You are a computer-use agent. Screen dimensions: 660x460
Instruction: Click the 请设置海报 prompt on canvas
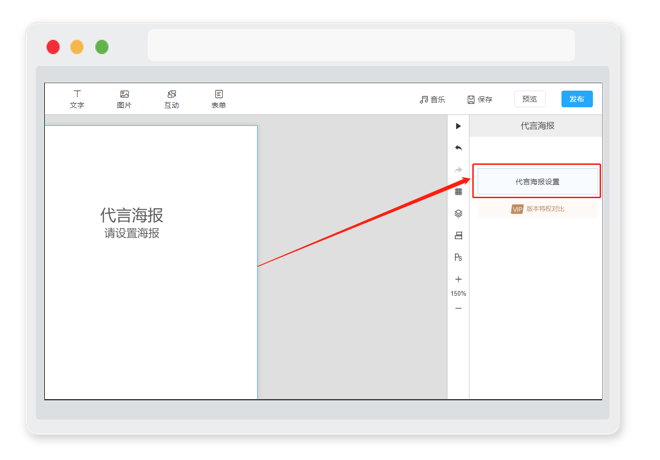[x=132, y=233]
